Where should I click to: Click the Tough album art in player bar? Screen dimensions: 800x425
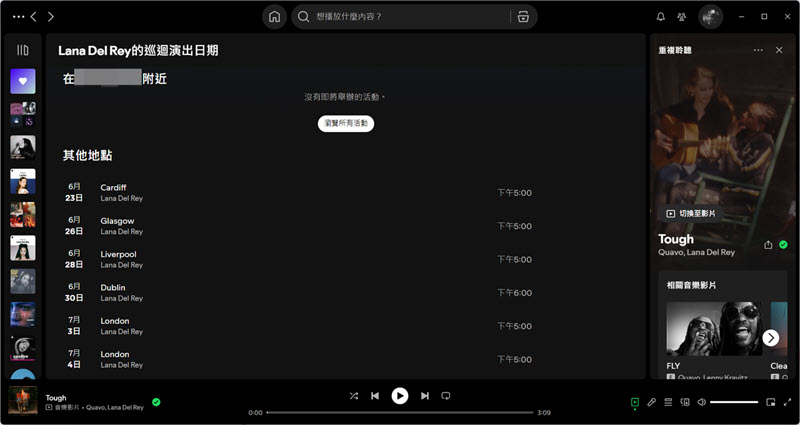coord(23,401)
